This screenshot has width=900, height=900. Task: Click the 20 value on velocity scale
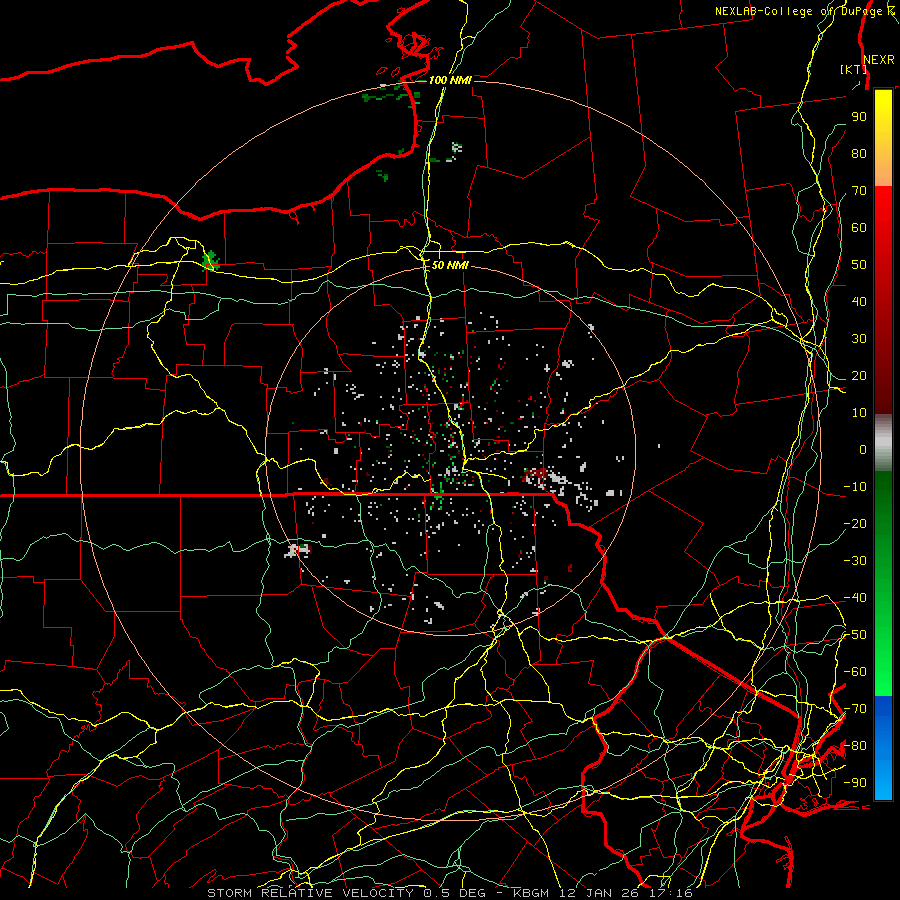pyautogui.click(x=859, y=375)
